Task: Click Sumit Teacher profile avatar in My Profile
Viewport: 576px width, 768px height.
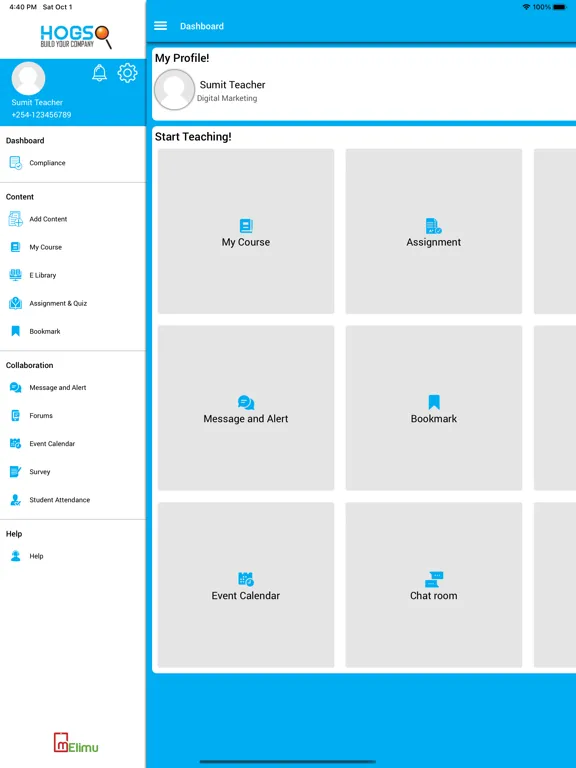Action: coord(174,90)
